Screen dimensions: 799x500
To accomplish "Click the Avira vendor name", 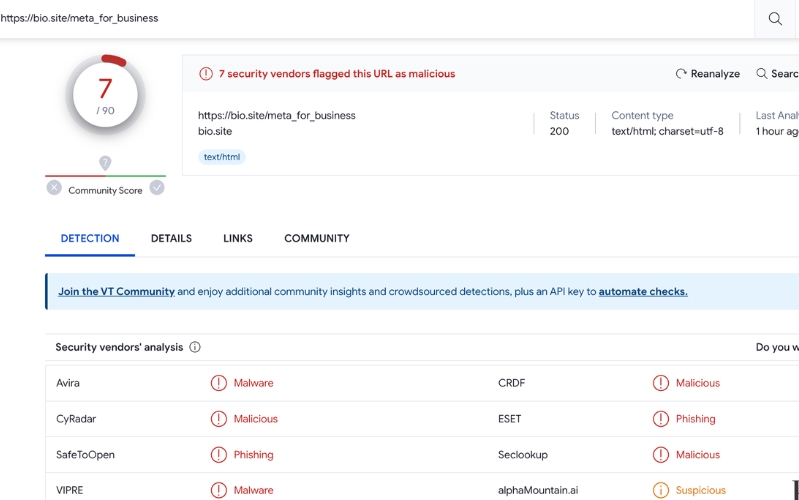I will point(68,383).
